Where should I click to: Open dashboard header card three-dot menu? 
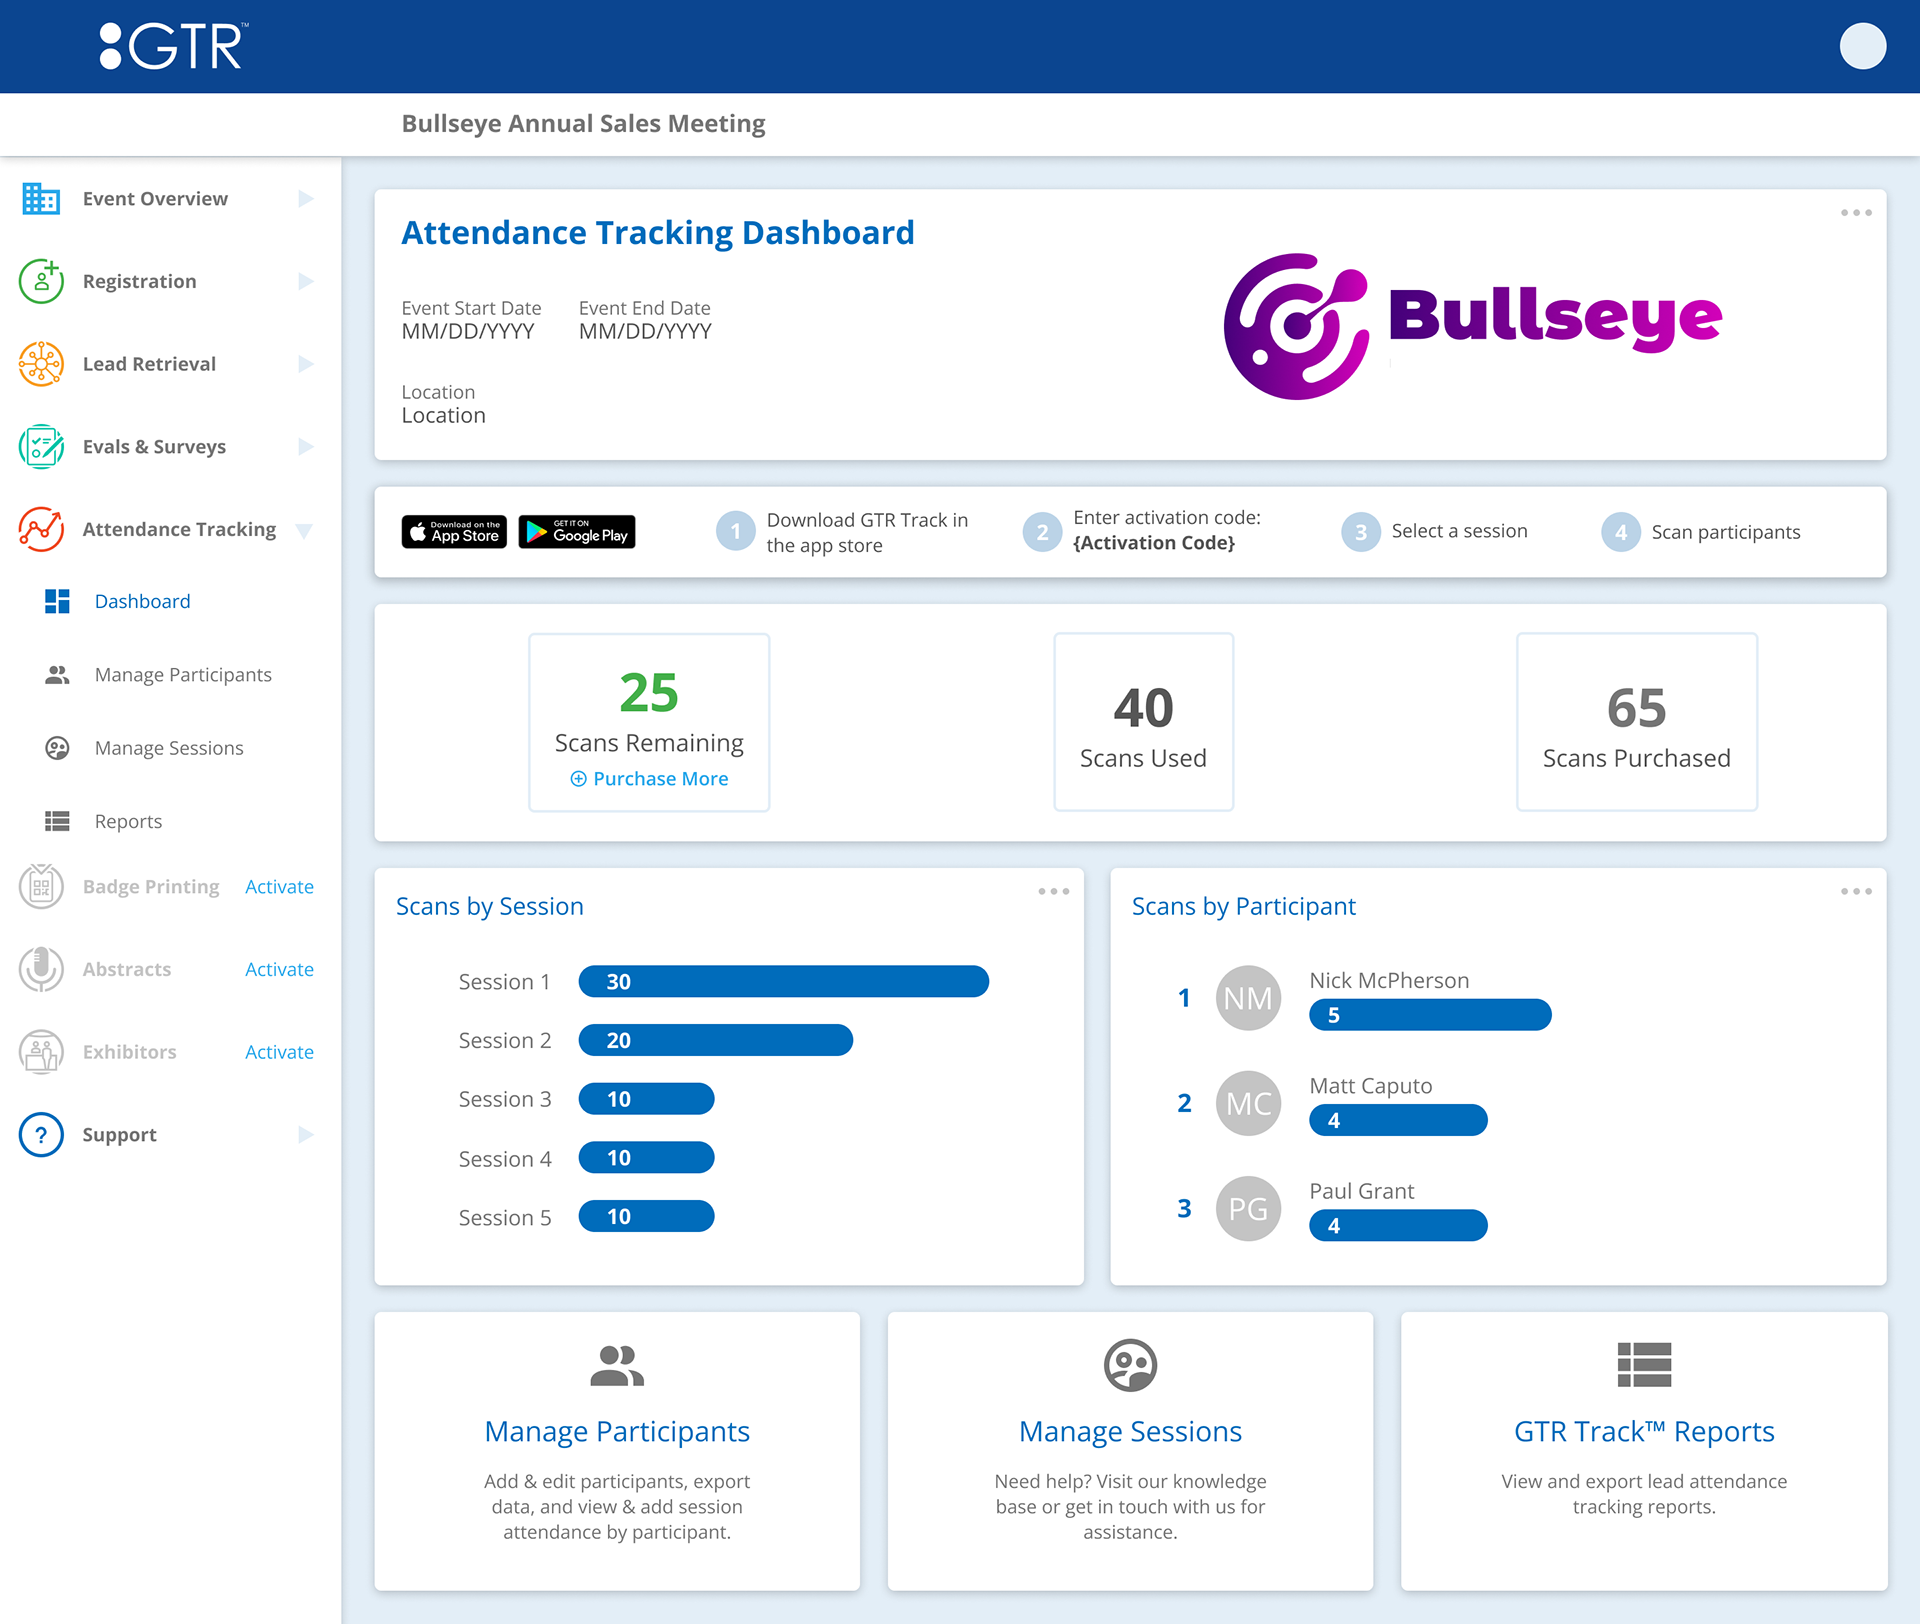[x=1856, y=213]
